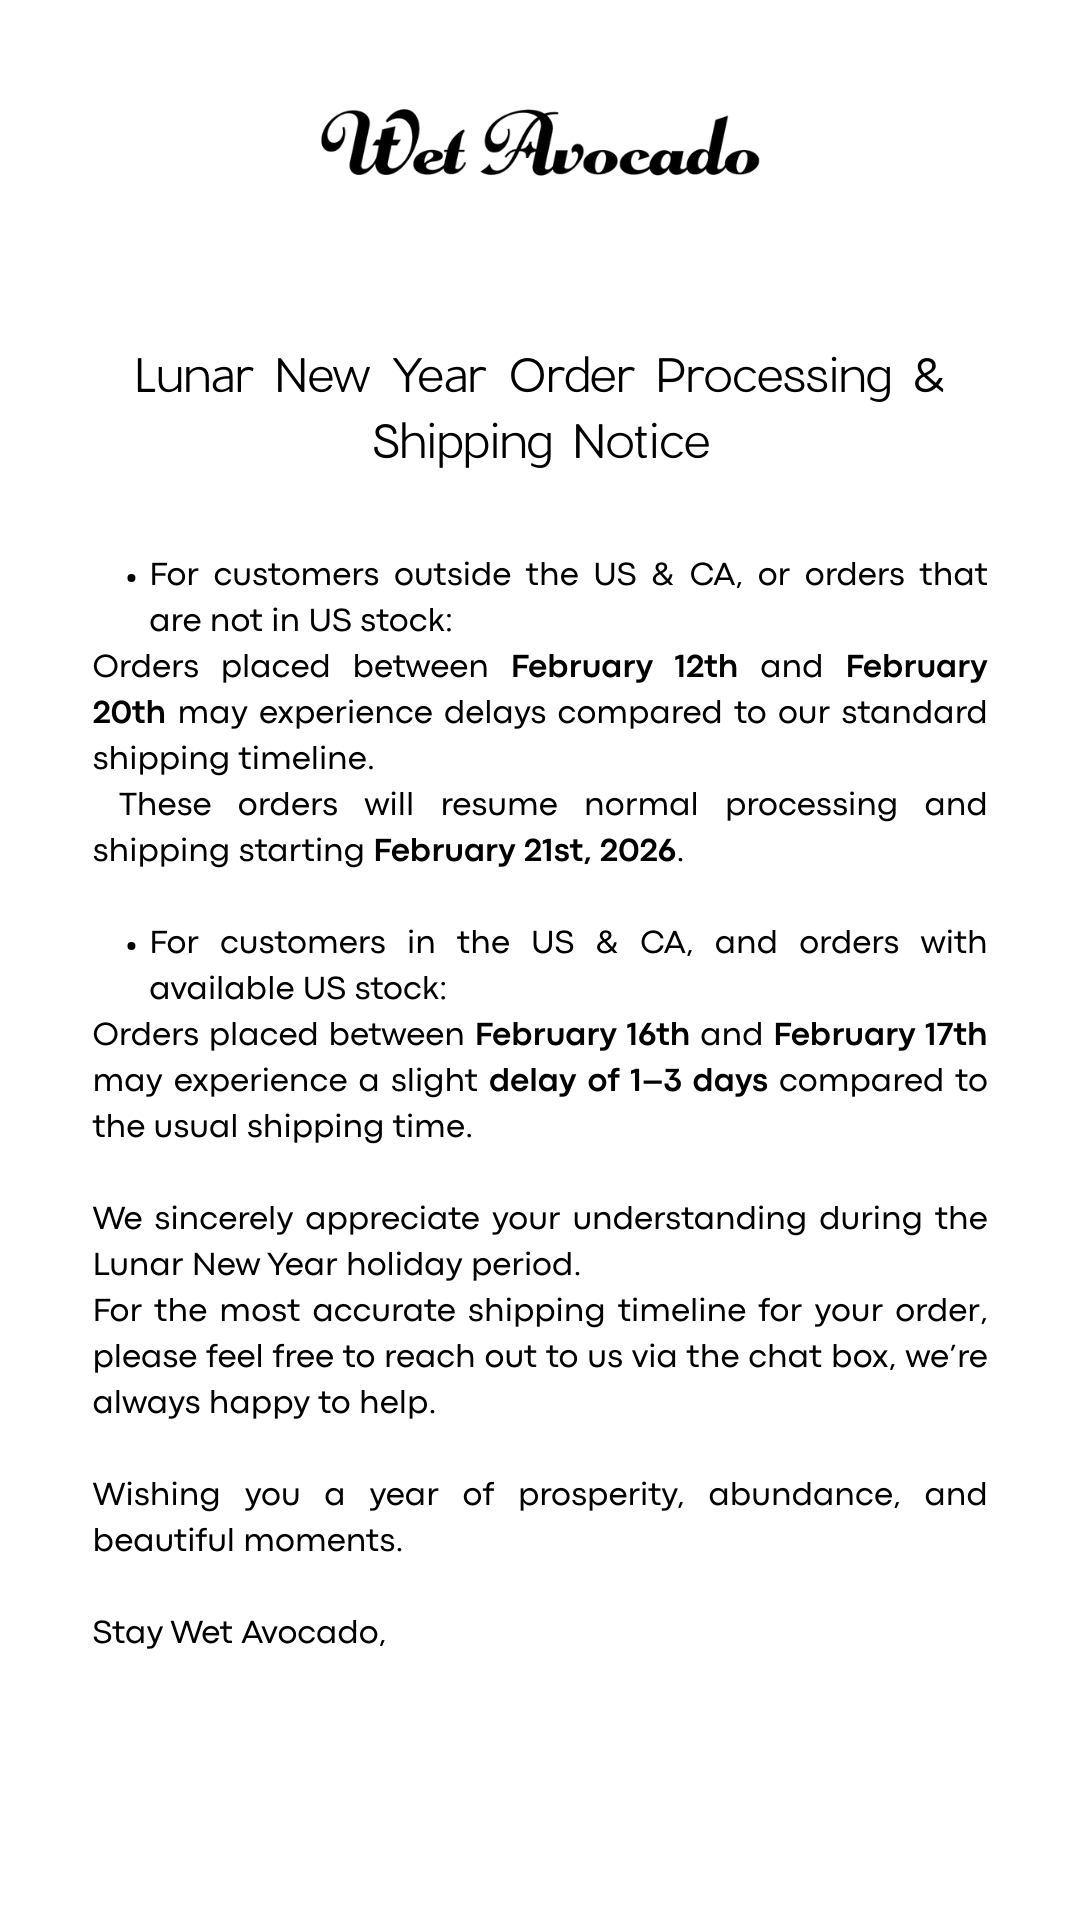1080x1920 pixels.
Task: Click the bold "delay of 1–3 days" text
Action: (x=628, y=1080)
